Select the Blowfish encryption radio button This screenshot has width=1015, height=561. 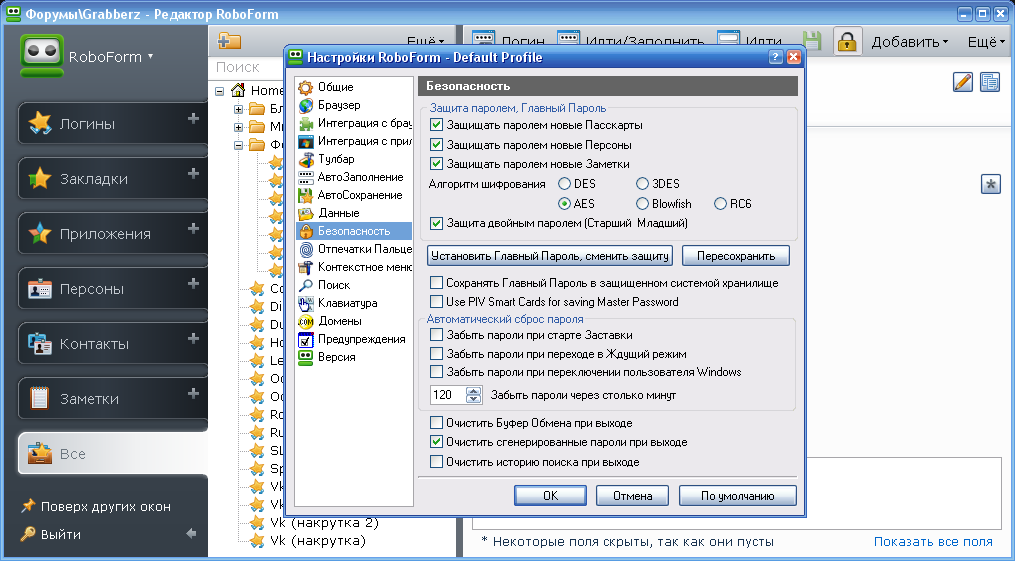tap(642, 204)
